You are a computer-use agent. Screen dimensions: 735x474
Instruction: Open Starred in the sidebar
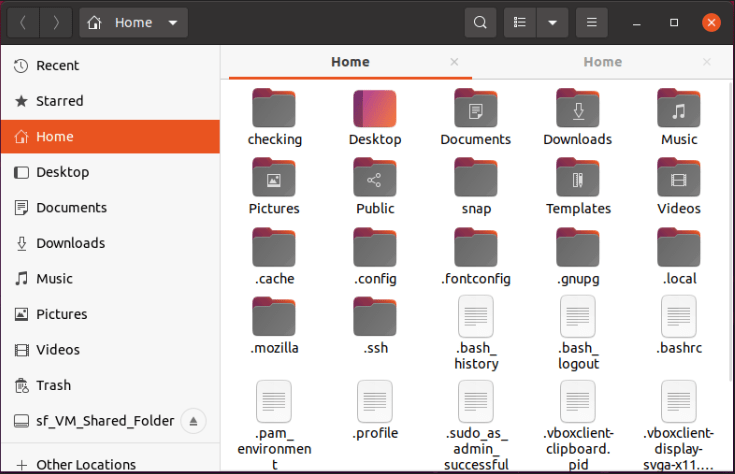click(110, 101)
